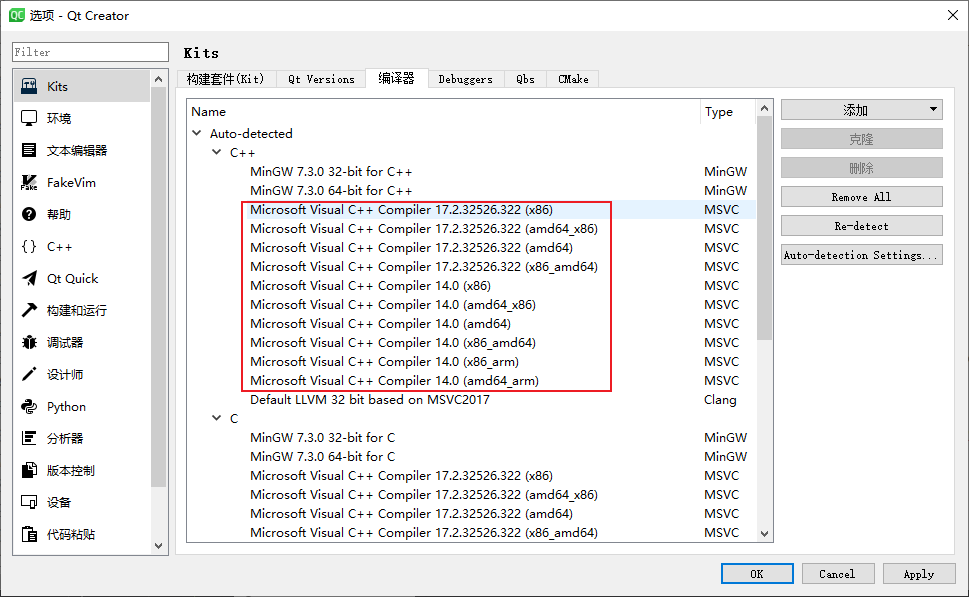Screen dimensions: 969x597
Task: Collapse the Auto-detected tree node
Action: pyautogui.click(x=197, y=133)
